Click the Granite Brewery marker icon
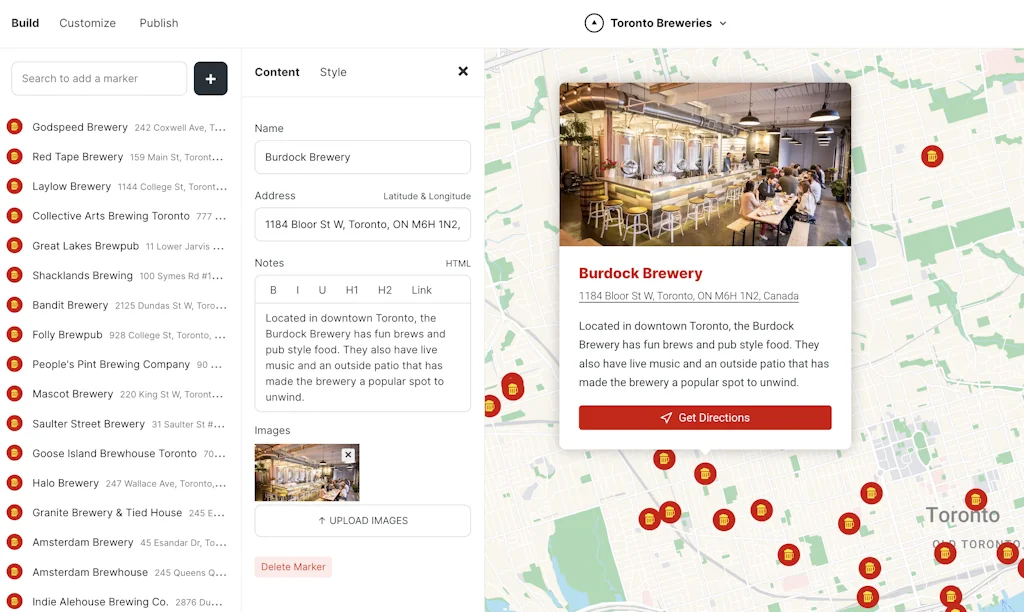This screenshot has width=1024, height=612. [14, 512]
